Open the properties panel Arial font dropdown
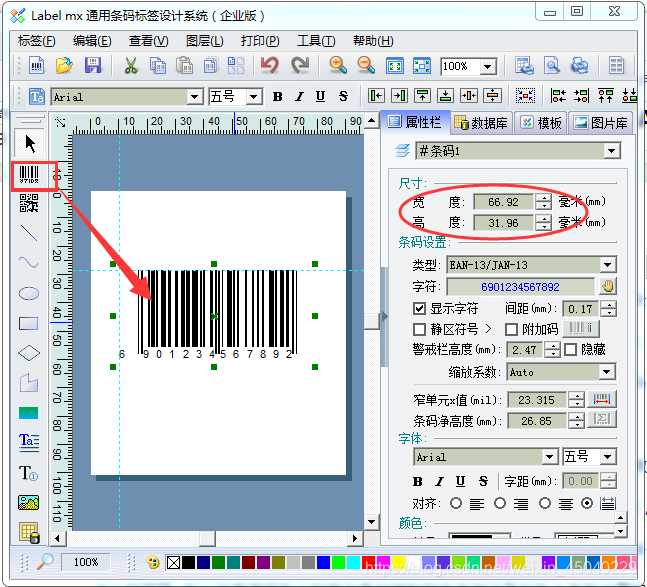The width and height of the screenshot is (647, 587). 549,457
